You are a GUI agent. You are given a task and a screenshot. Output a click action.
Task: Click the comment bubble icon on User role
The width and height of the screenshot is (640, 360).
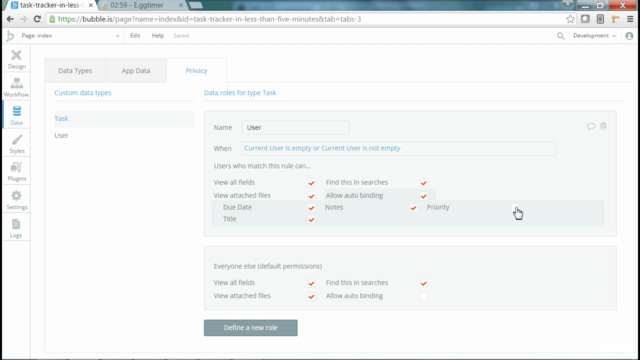click(x=591, y=126)
